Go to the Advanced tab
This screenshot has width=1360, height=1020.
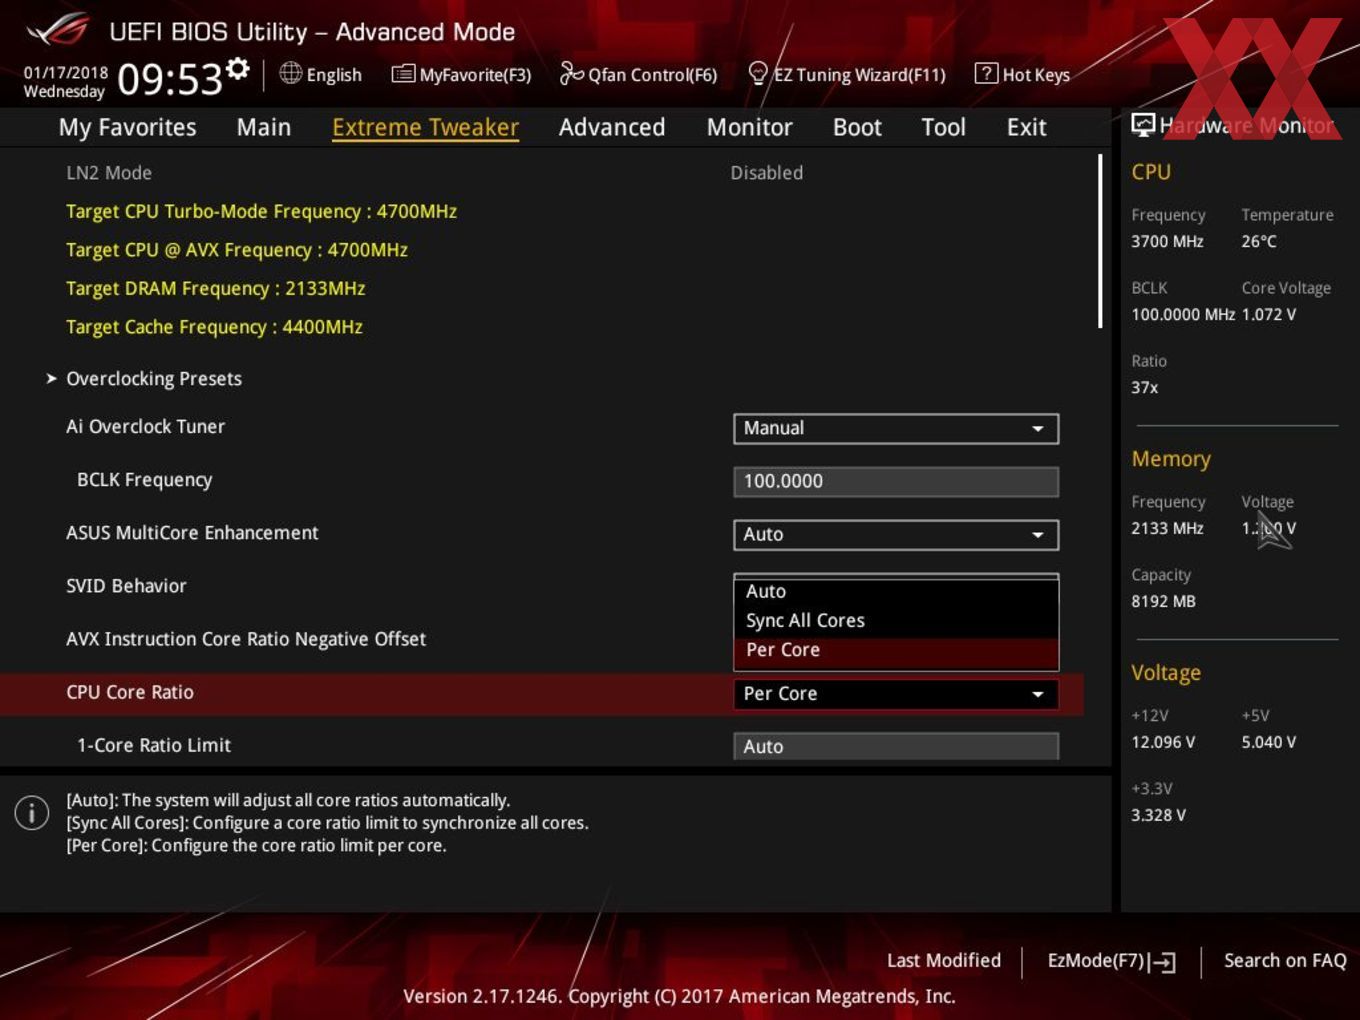click(612, 127)
